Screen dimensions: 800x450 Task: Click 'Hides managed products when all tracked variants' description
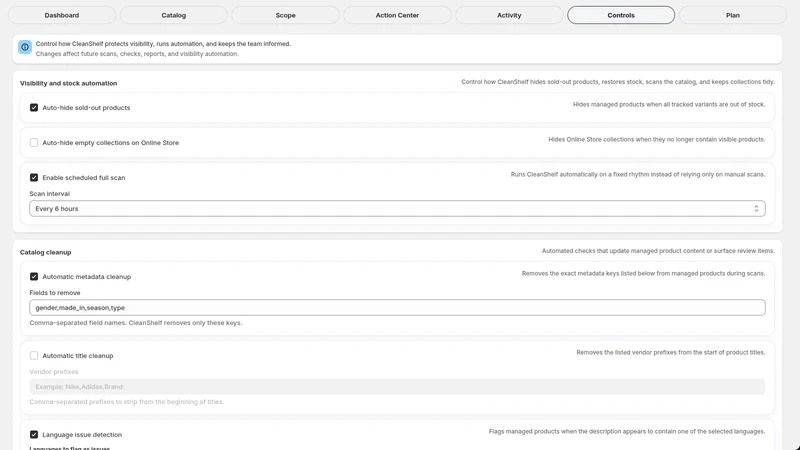pyautogui.click(x=669, y=105)
